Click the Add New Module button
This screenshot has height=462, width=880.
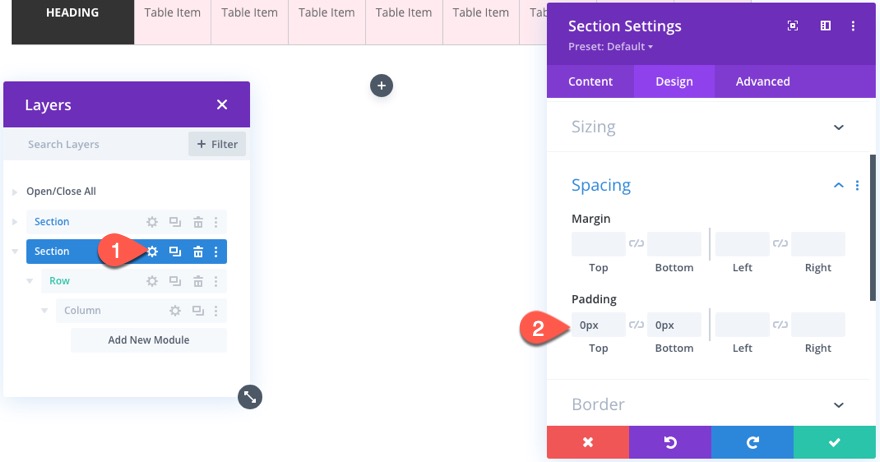(x=149, y=340)
